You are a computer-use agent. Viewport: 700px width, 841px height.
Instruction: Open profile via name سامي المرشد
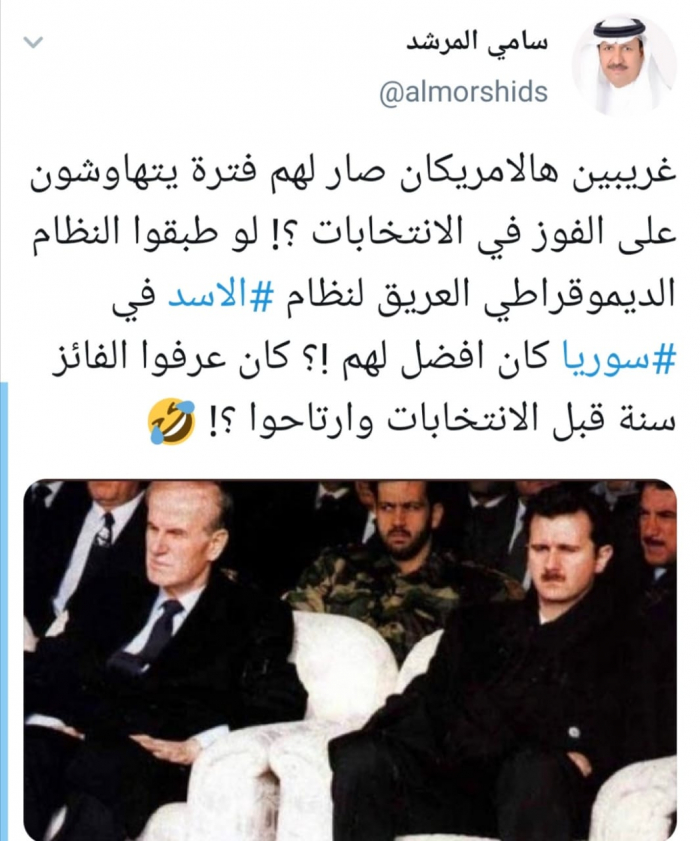pyautogui.click(x=477, y=42)
